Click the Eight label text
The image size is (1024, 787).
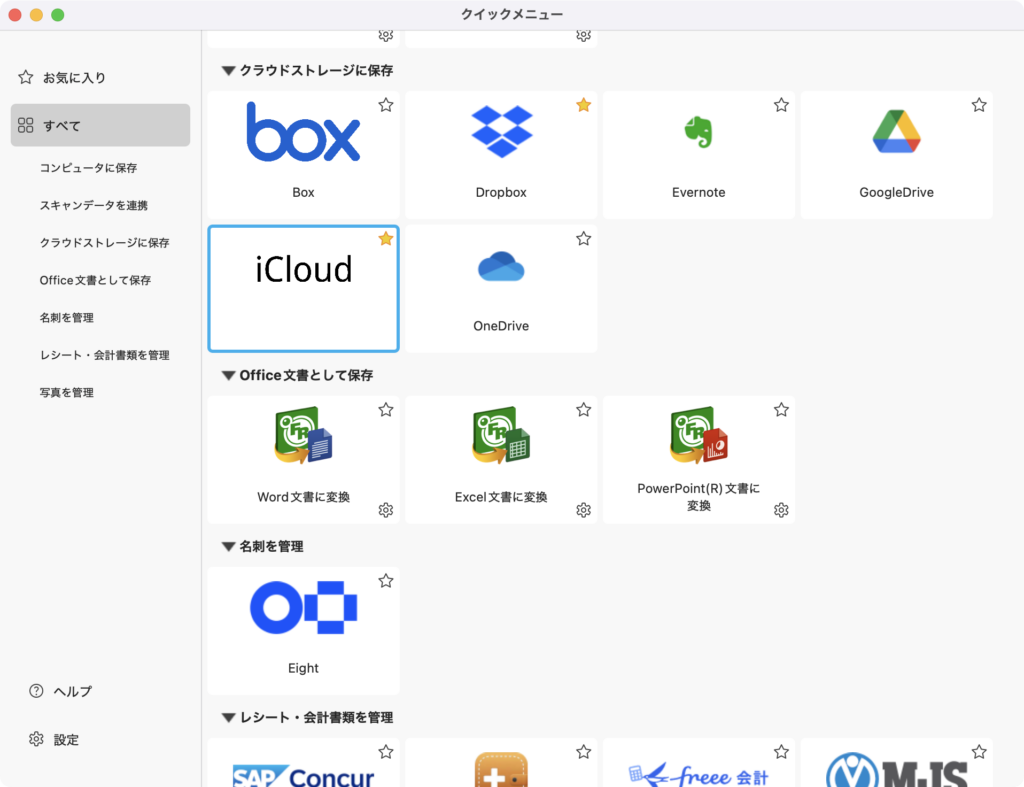click(303, 668)
